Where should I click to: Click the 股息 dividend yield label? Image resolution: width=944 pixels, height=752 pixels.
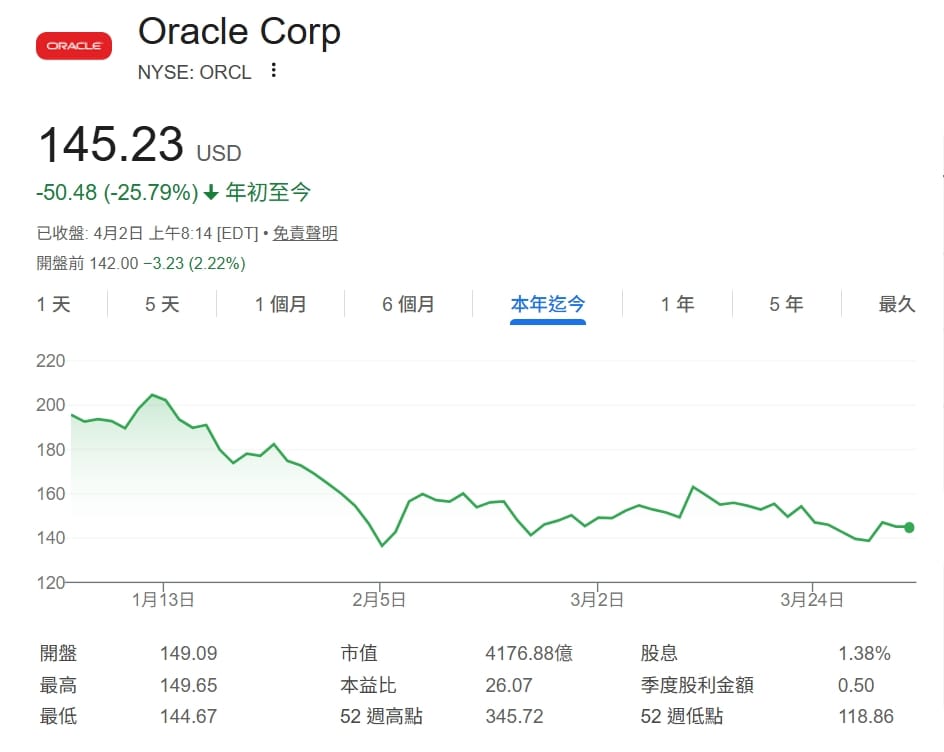pos(659,654)
